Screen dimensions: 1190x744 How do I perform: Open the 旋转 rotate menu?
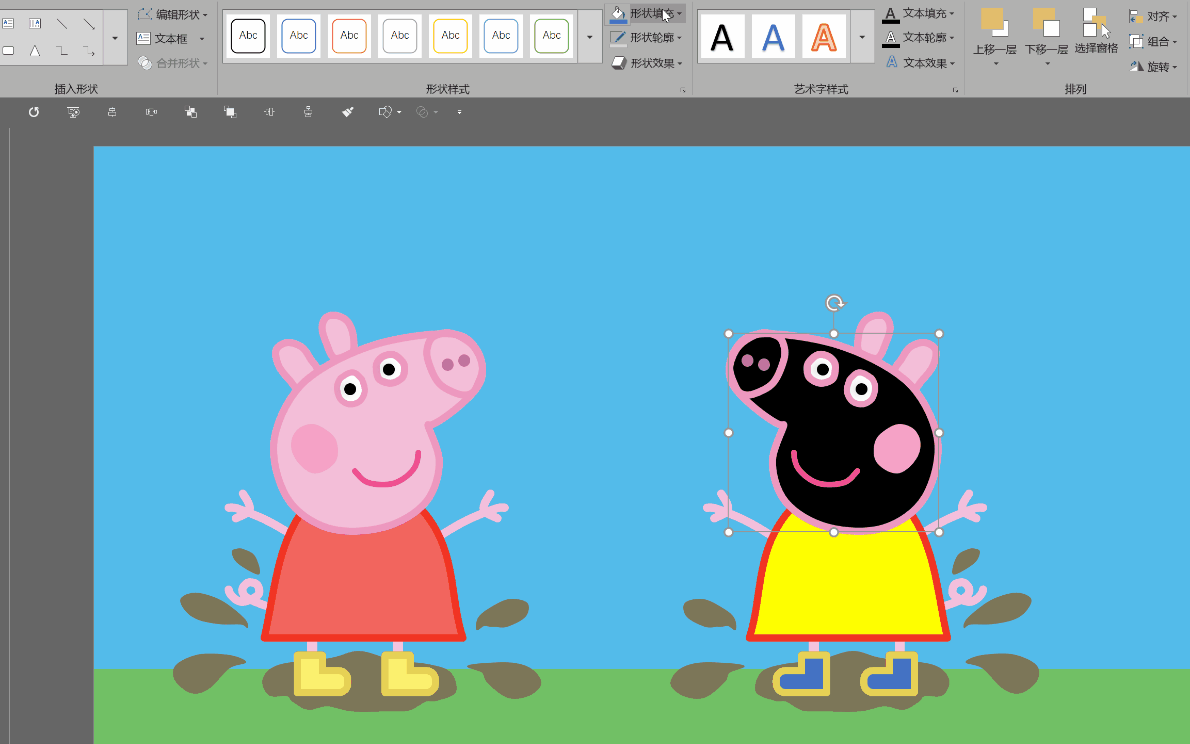tap(1152, 67)
